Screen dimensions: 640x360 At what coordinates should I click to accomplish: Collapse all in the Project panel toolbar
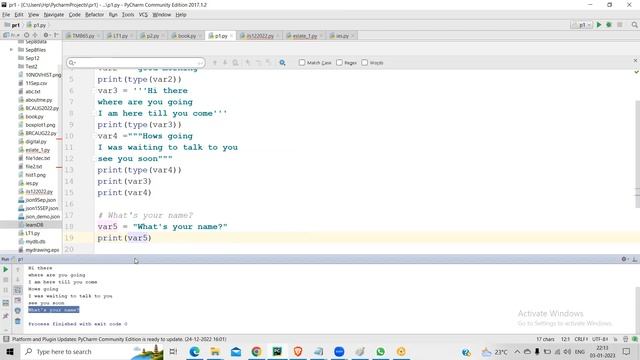coord(35,36)
